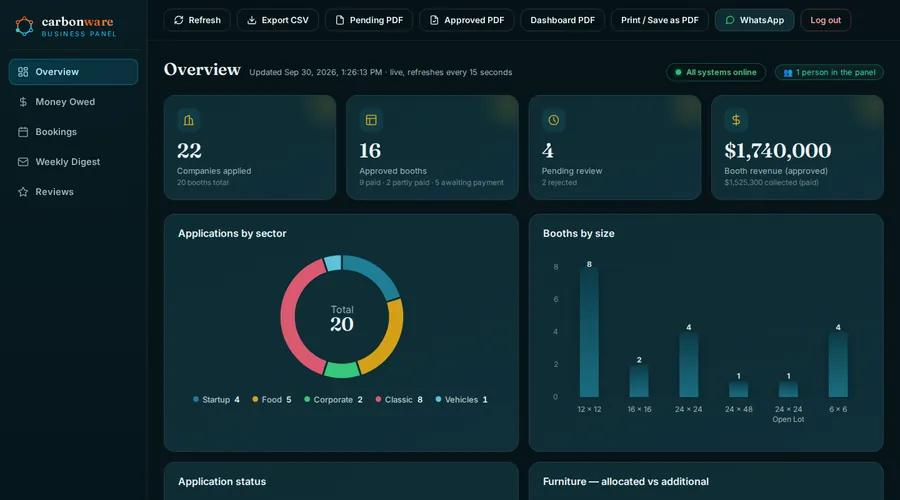Click the green Corporate donut segment
This screenshot has width=900, height=500.
pos(342,370)
